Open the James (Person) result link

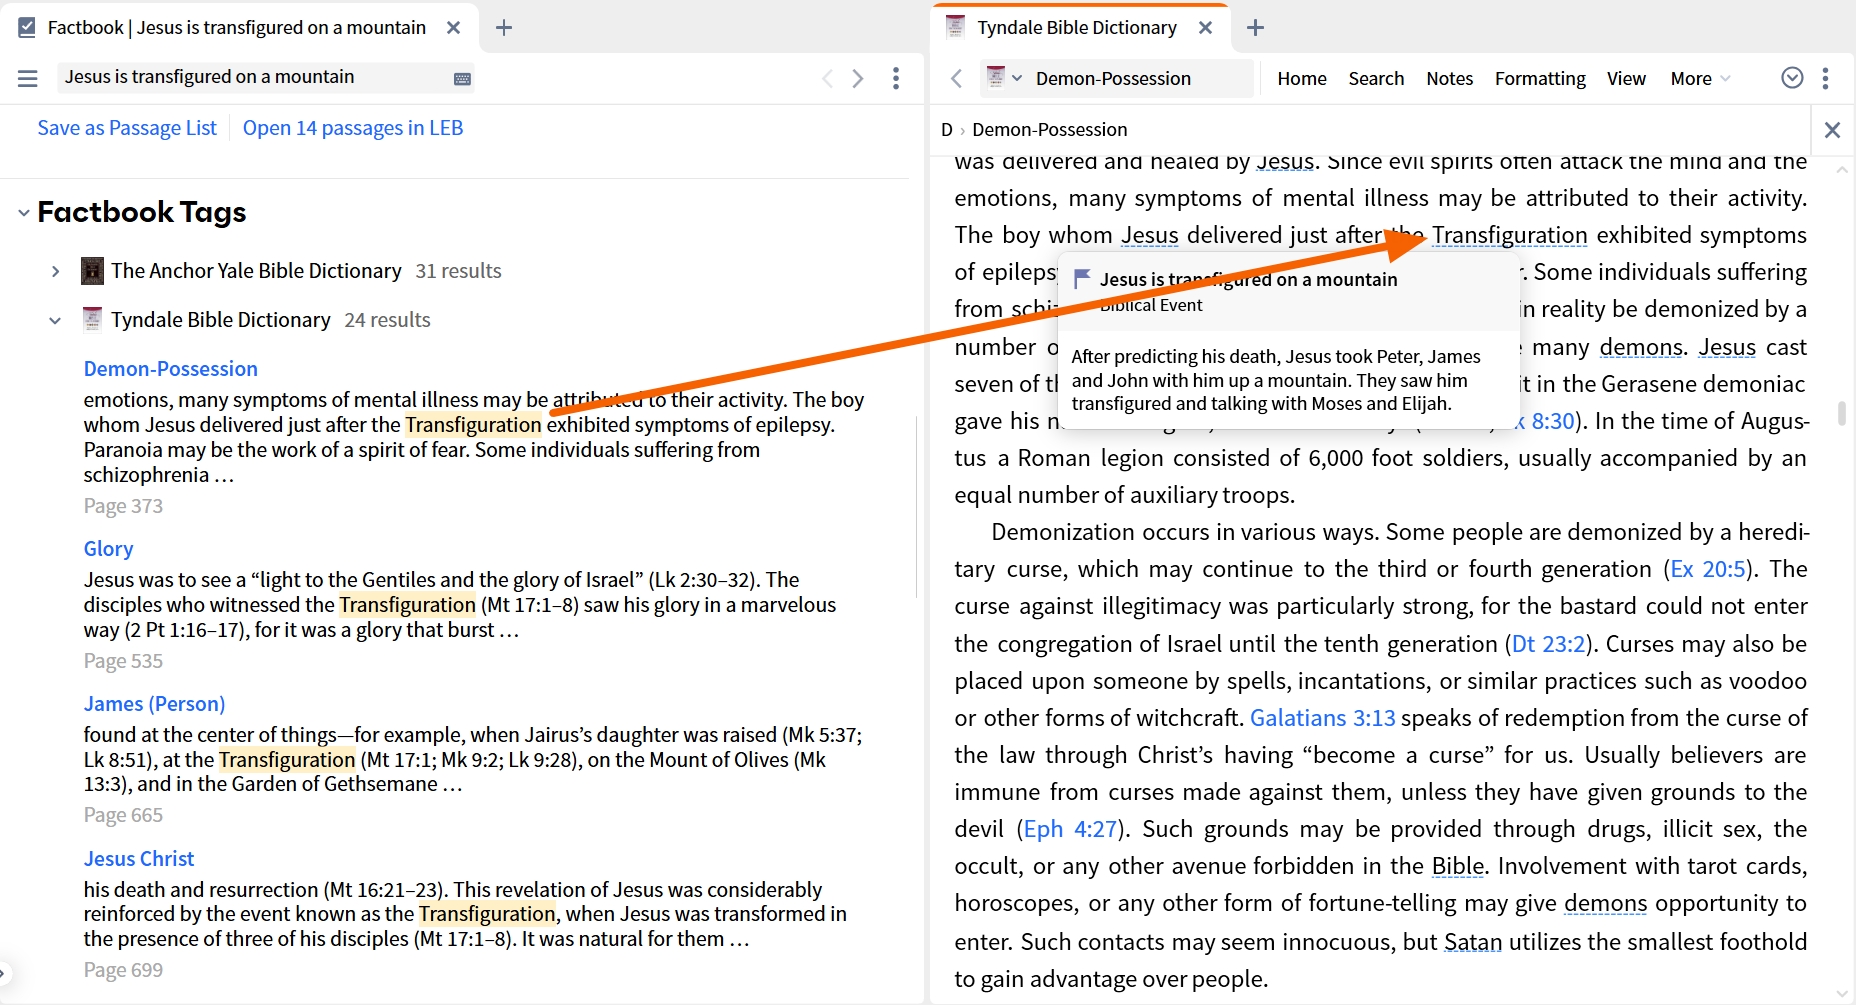pos(154,704)
